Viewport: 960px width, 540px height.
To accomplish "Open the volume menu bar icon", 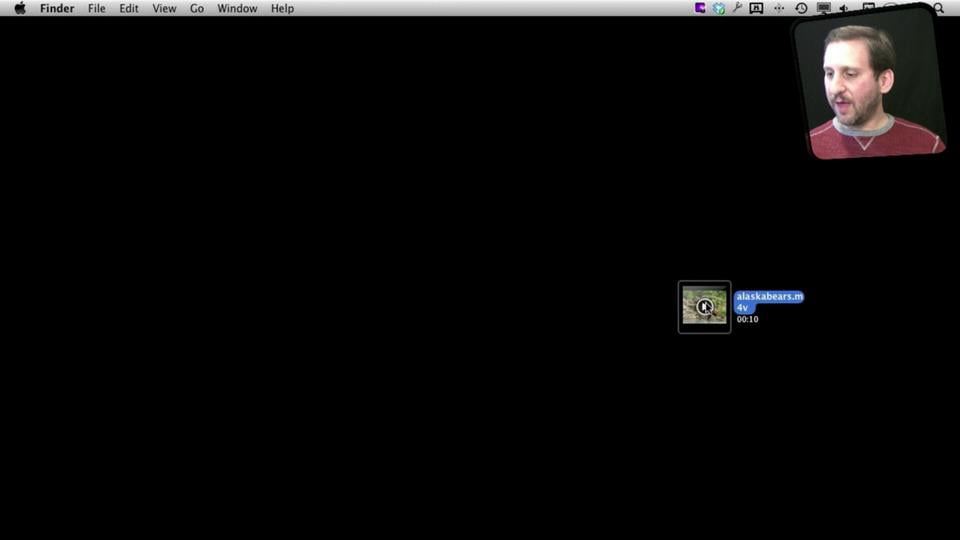I will point(844,9).
